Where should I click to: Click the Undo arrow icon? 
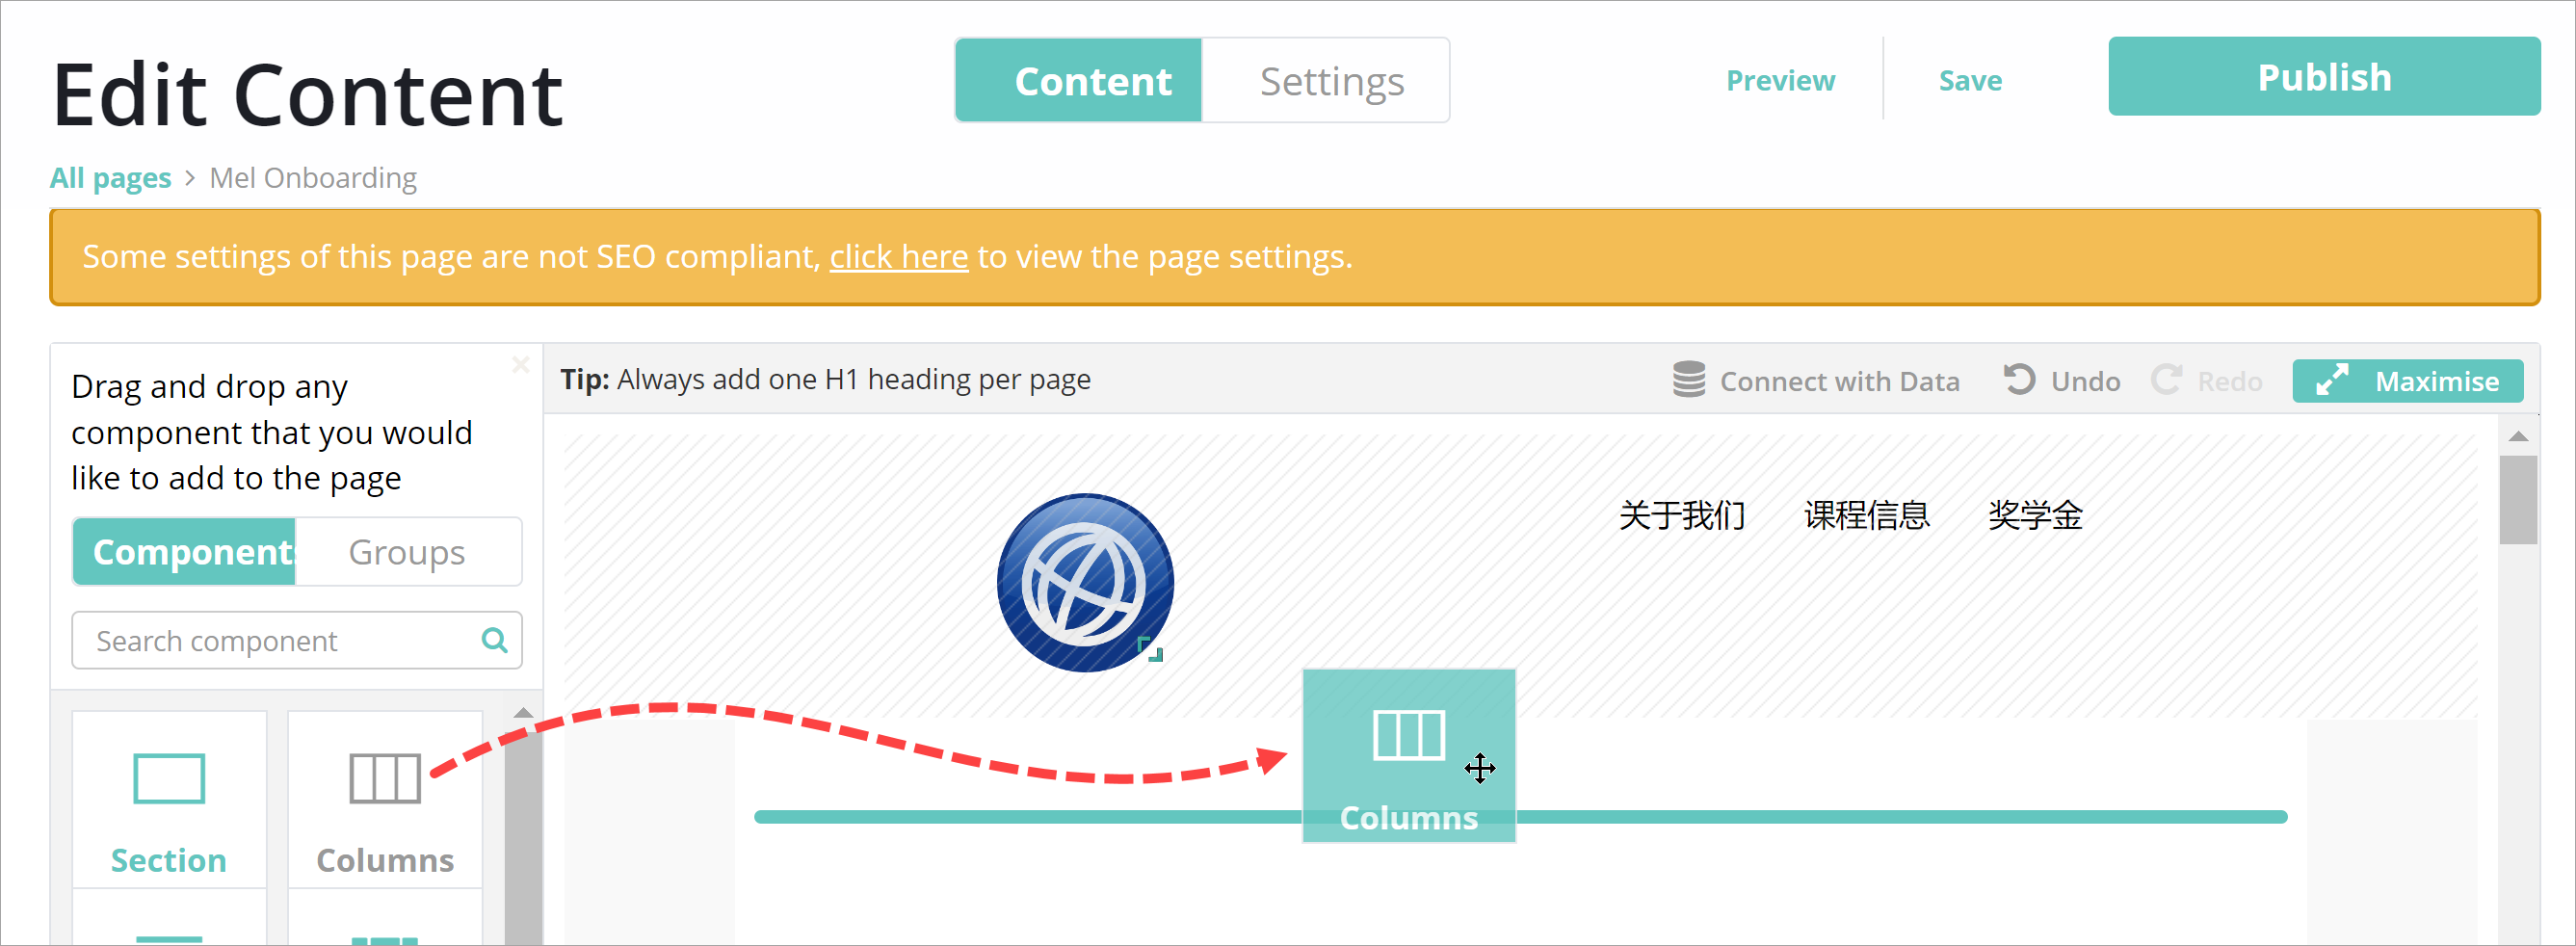2019,380
